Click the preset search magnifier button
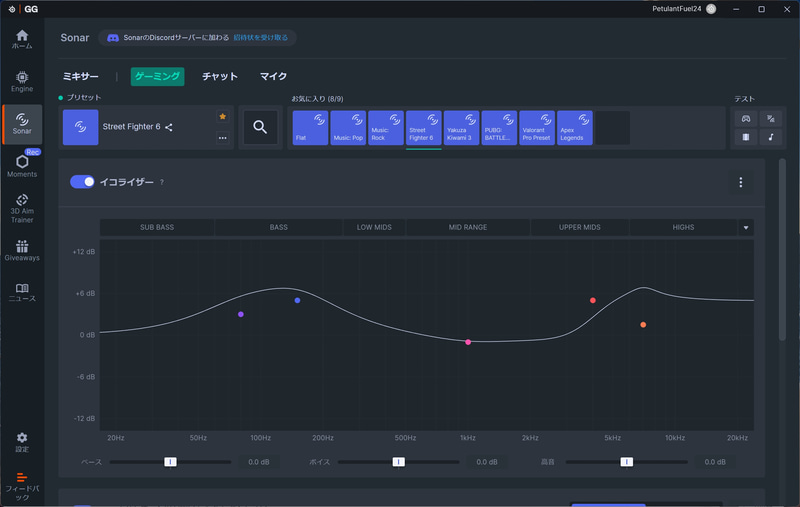Image resolution: width=800 pixels, height=507 pixels. [x=260, y=127]
